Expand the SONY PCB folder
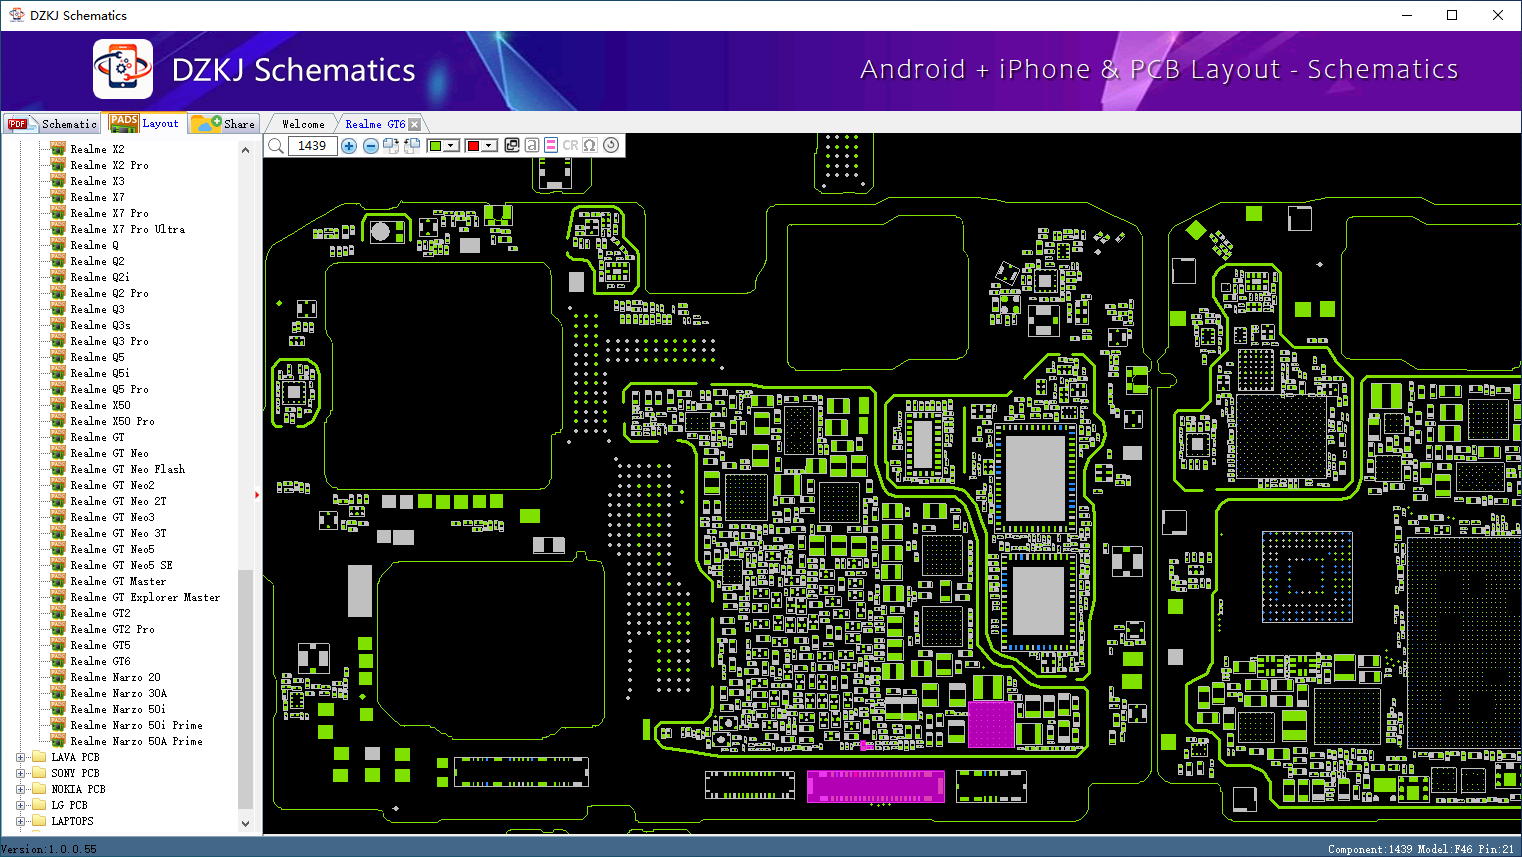This screenshot has width=1522, height=857. coord(21,773)
